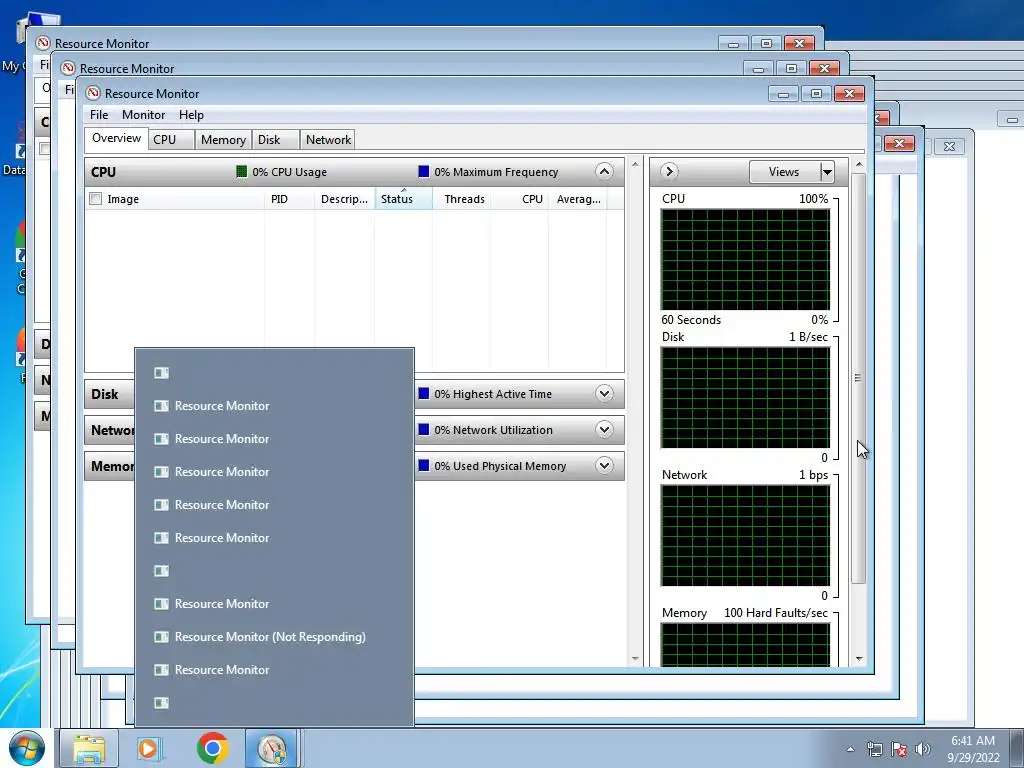
Task: Expand the Memory section chevron
Action: (x=604, y=466)
